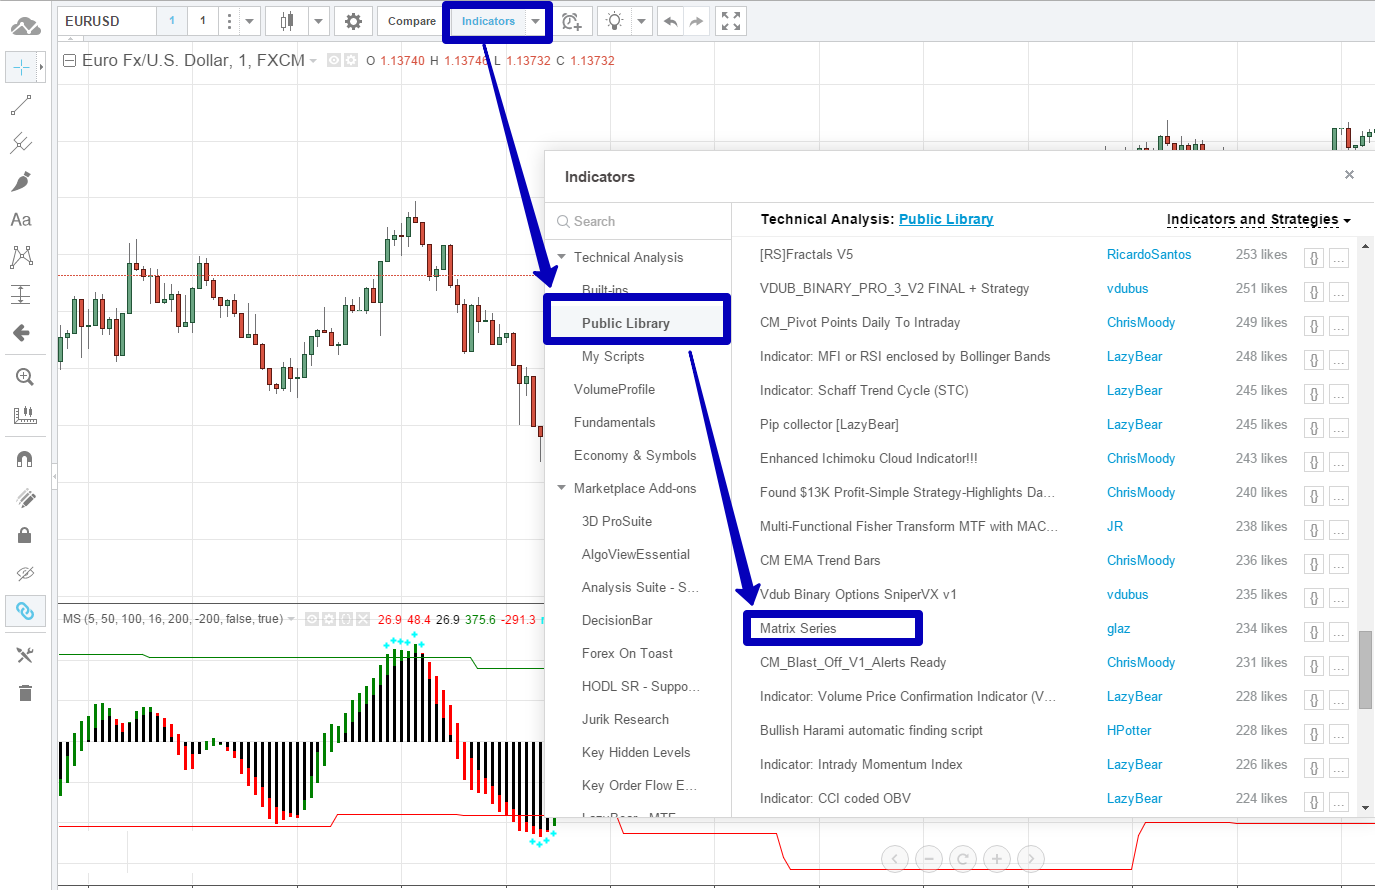This screenshot has height=890, width=1375.
Task: Select the trend line drawing tool
Action: click(x=21, y=105)
